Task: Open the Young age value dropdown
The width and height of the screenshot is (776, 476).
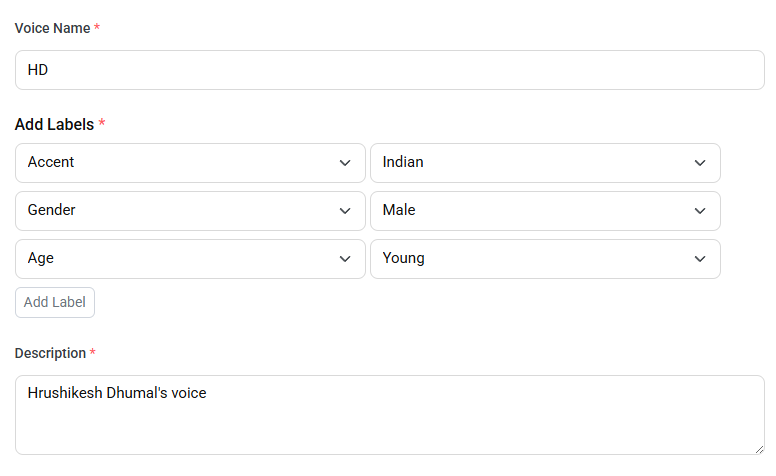Action: 545,259
